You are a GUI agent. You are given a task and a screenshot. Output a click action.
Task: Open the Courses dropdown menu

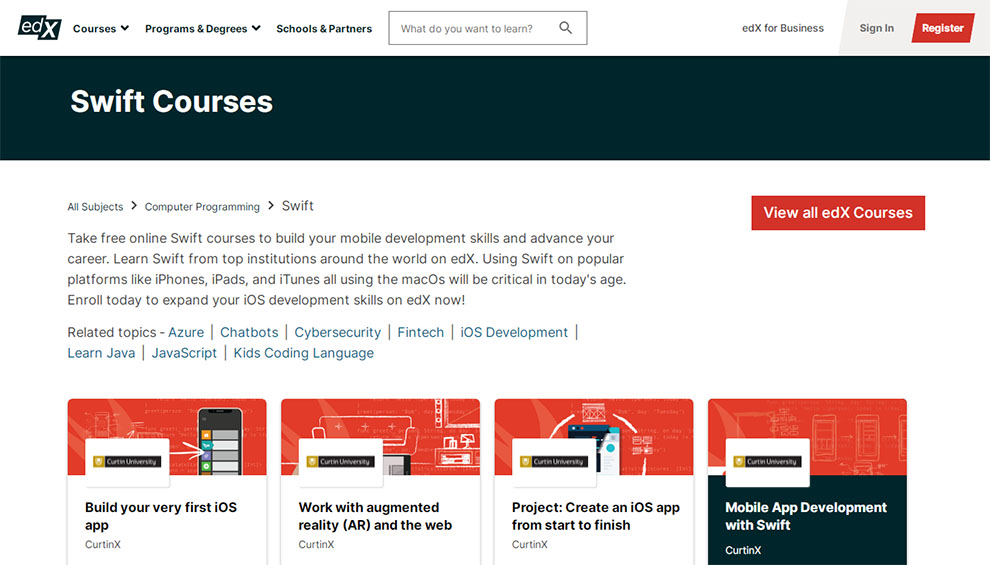click(x=101, y=28)
